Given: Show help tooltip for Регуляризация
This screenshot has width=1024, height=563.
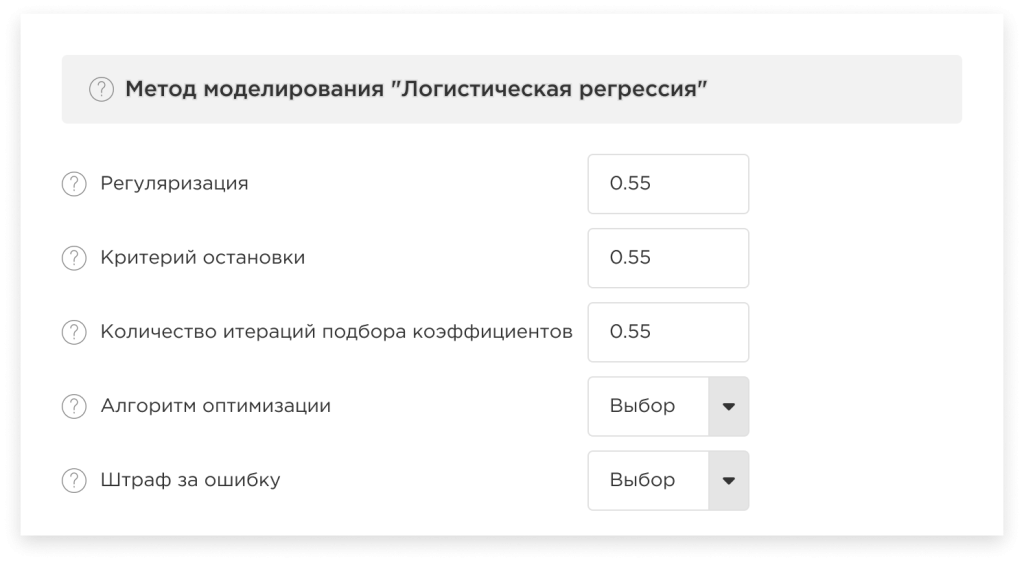Looking at the screenshot, I should [74, 184].
